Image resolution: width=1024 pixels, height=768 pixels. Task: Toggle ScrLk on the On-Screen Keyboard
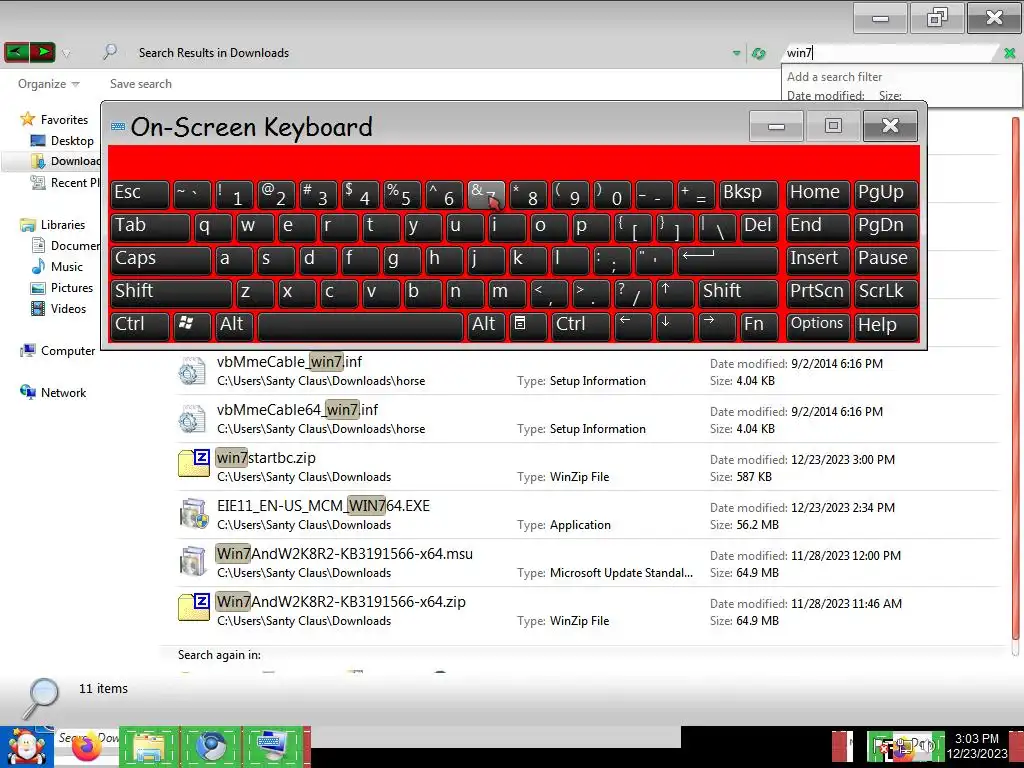886,292
